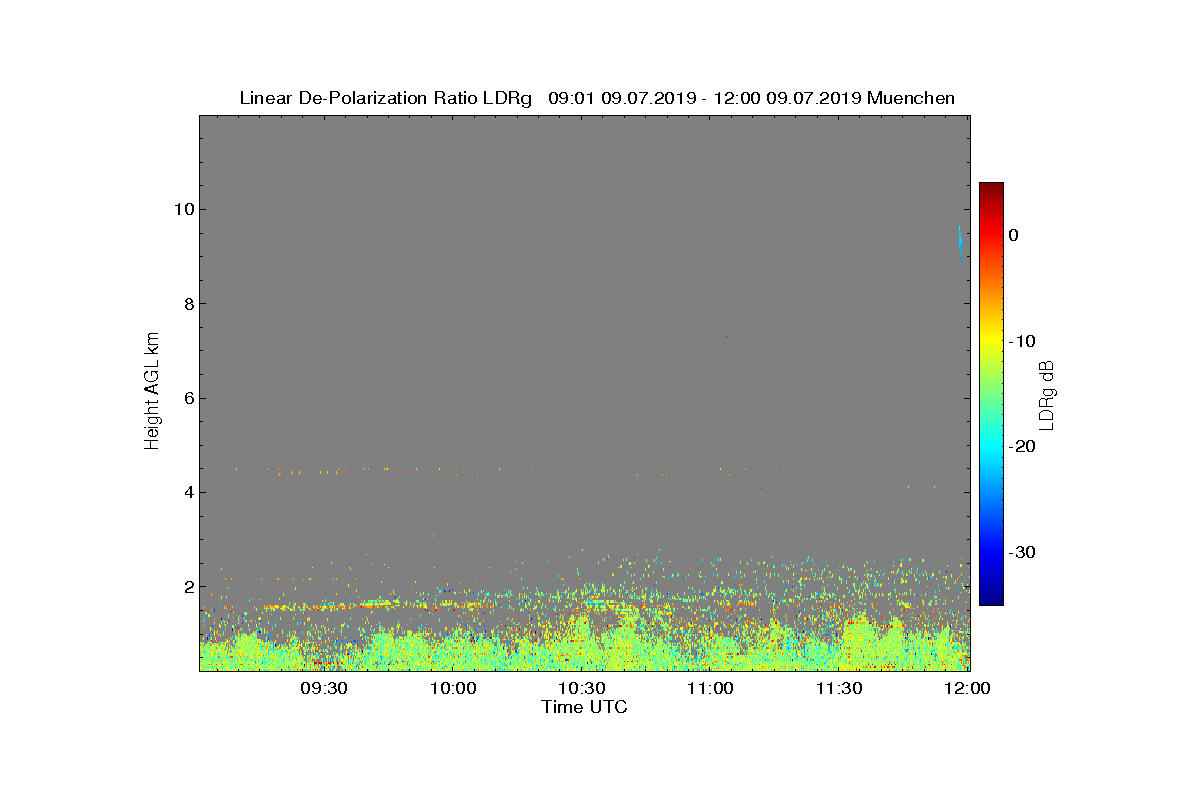This screenshot has width=1200, height=800.
Task: Click the dark red top of colorbar
Action: (991, 188)
